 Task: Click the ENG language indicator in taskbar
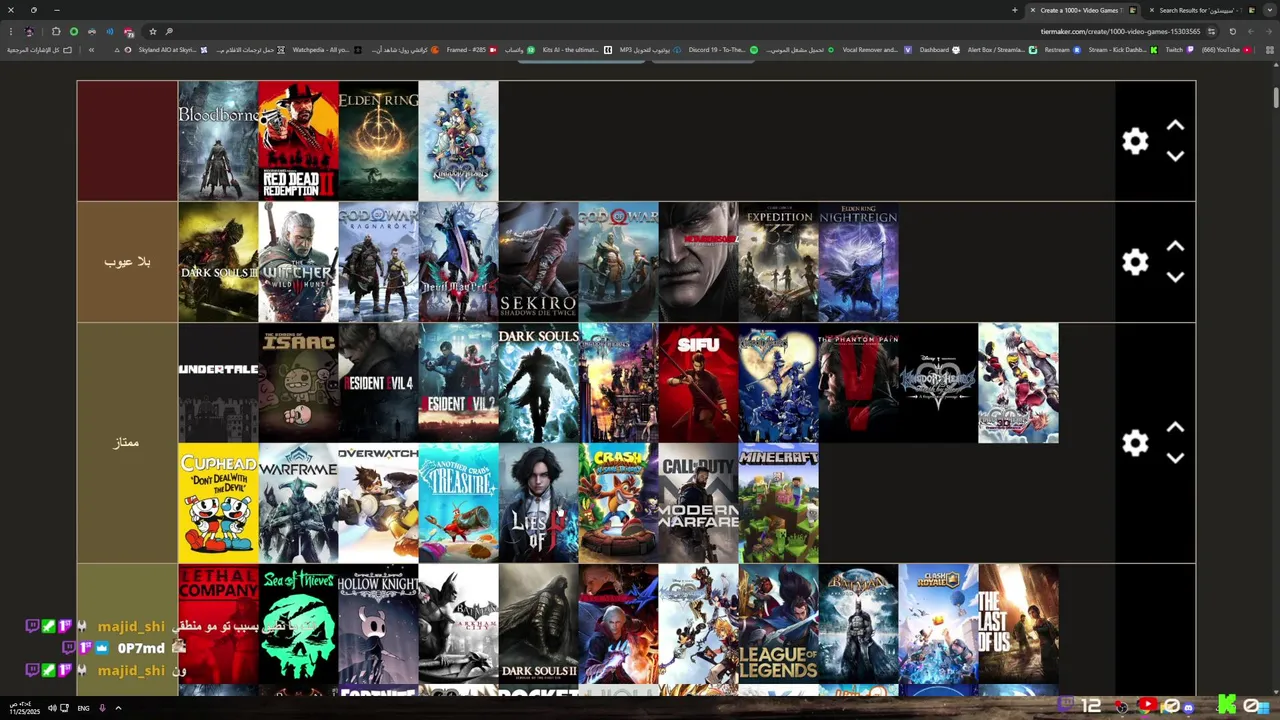(83, 708)
